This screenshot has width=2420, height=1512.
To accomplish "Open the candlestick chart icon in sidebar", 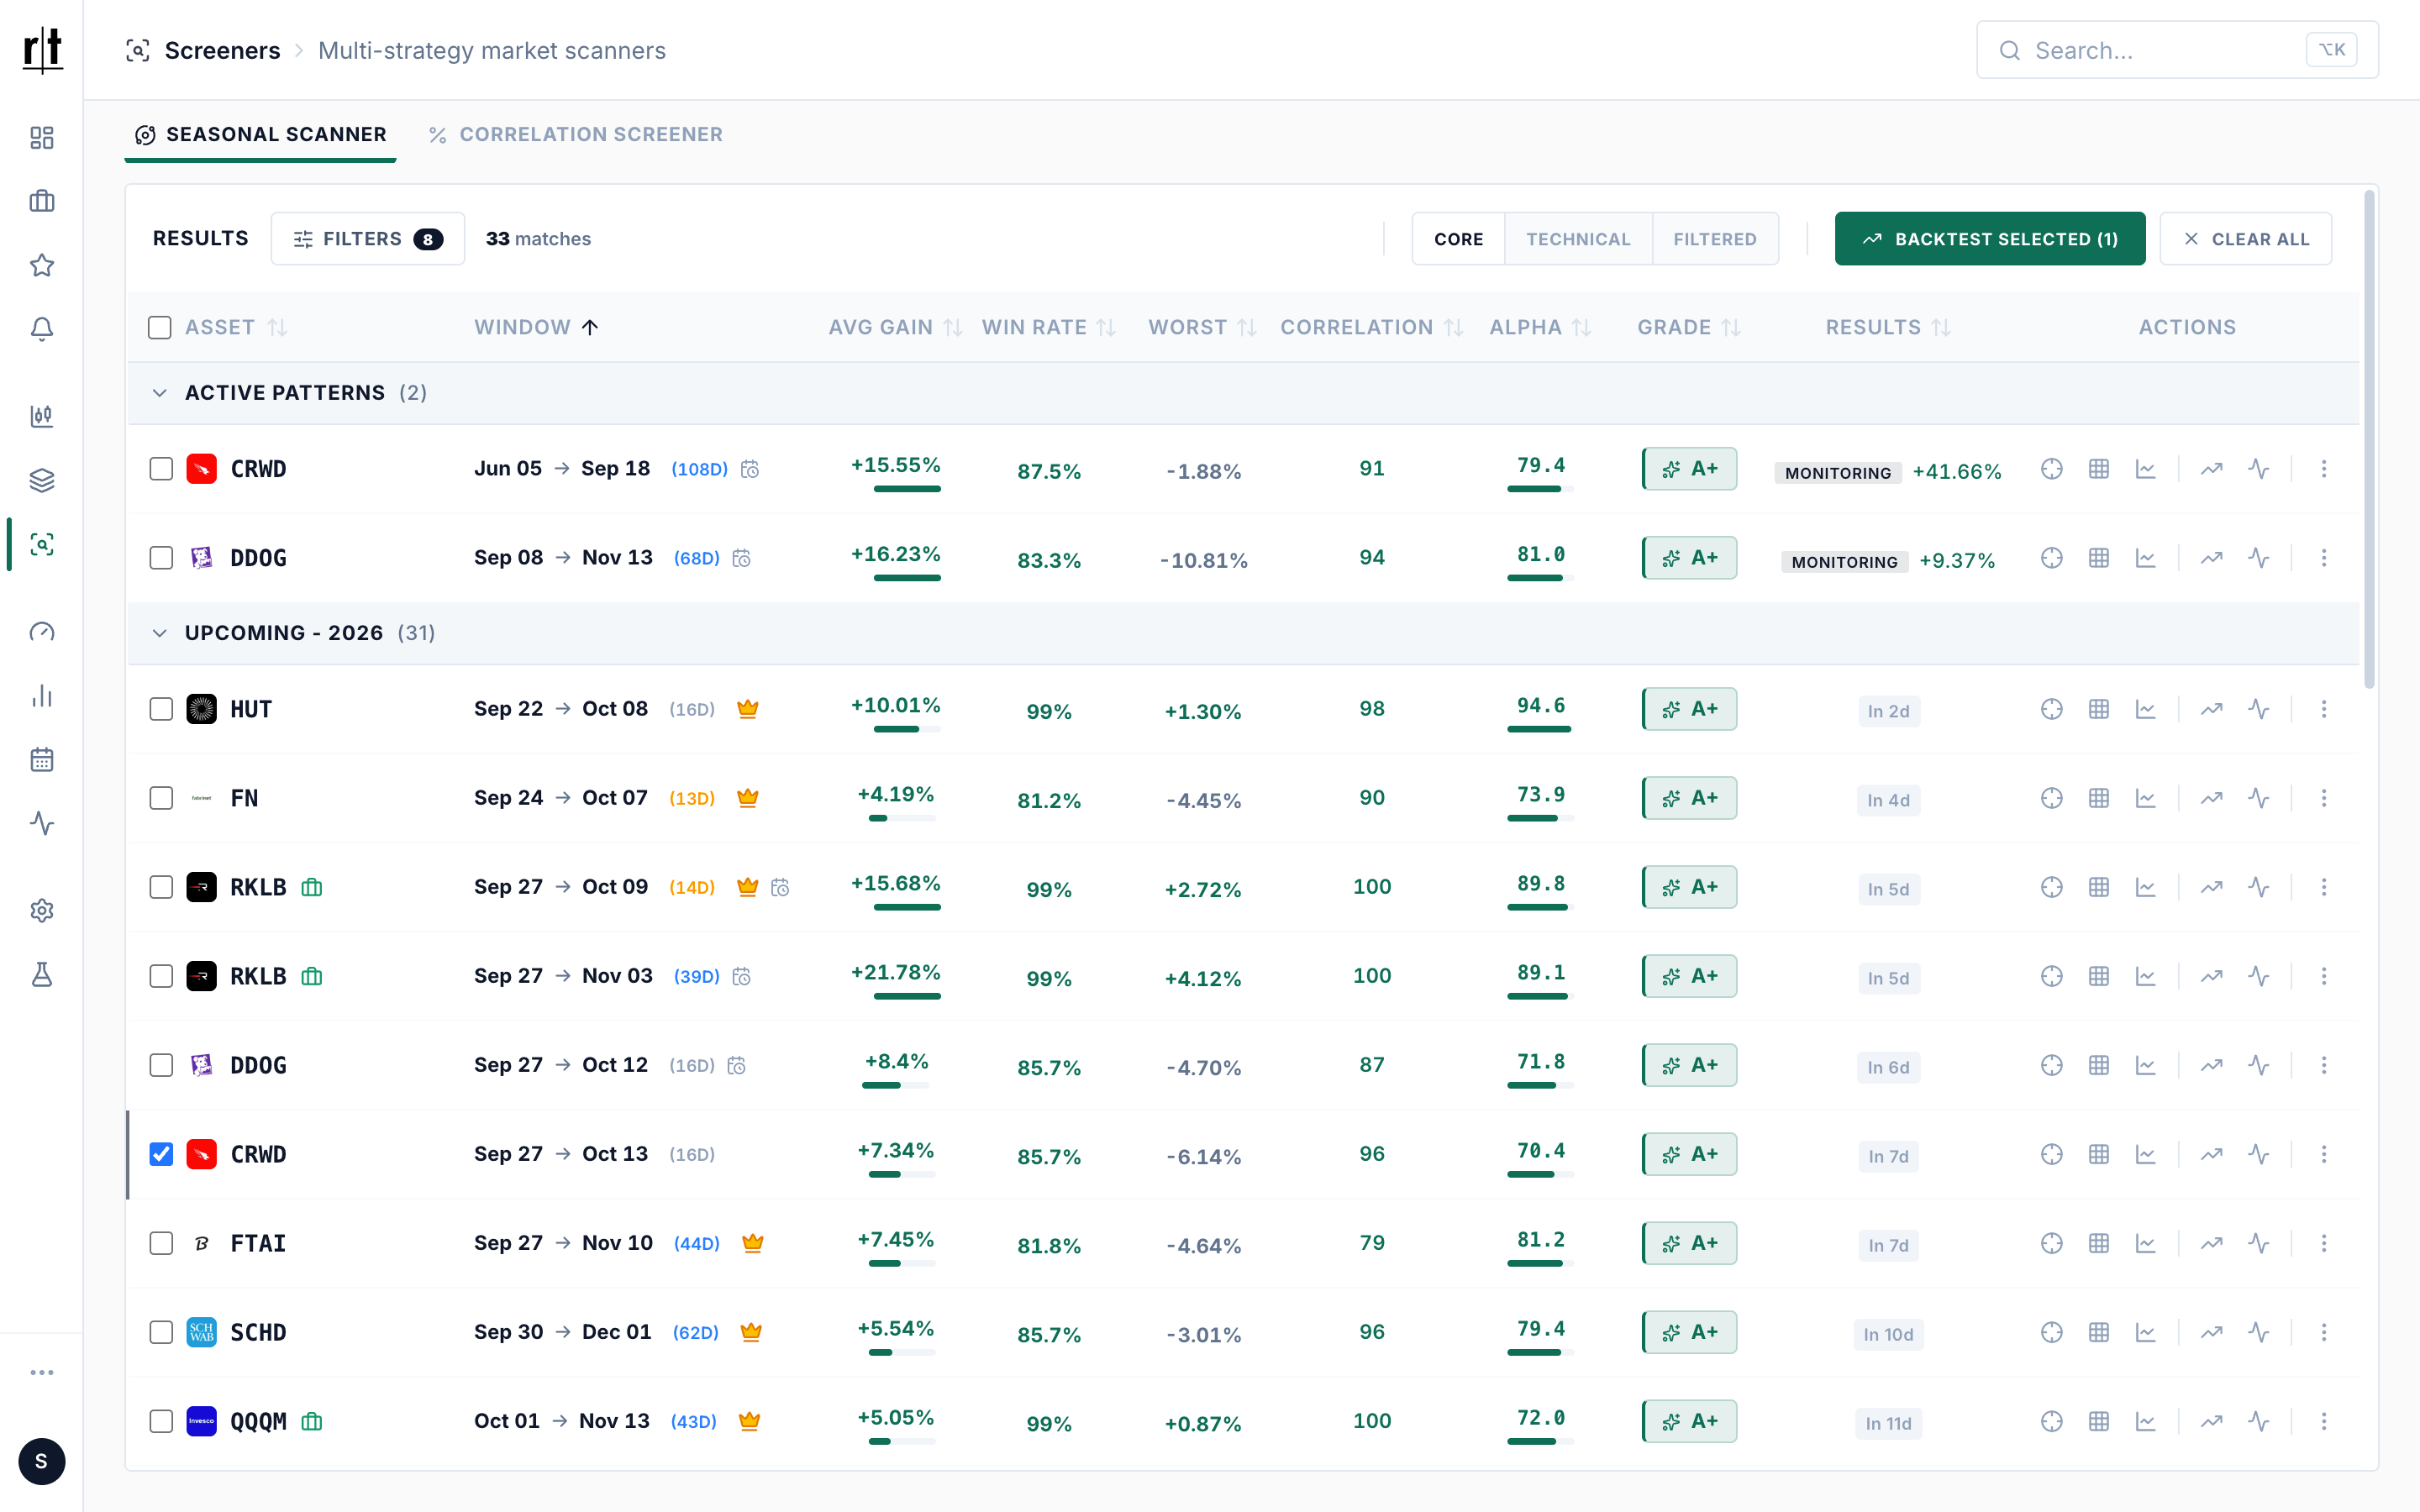I will (42, 416).
